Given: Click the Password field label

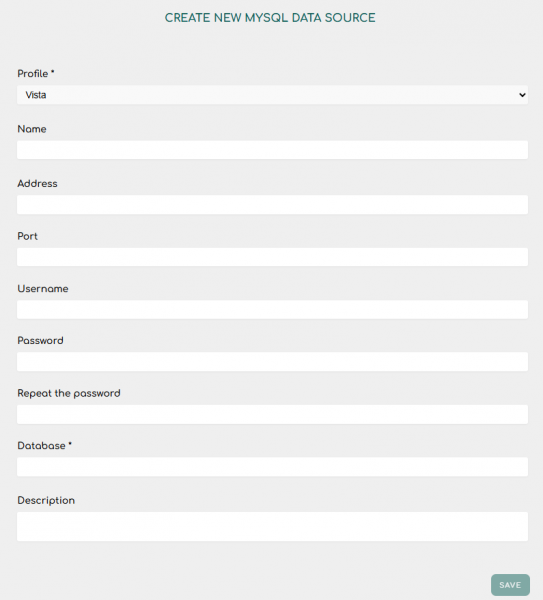Looking at the screenshot, I should point(40,341).
